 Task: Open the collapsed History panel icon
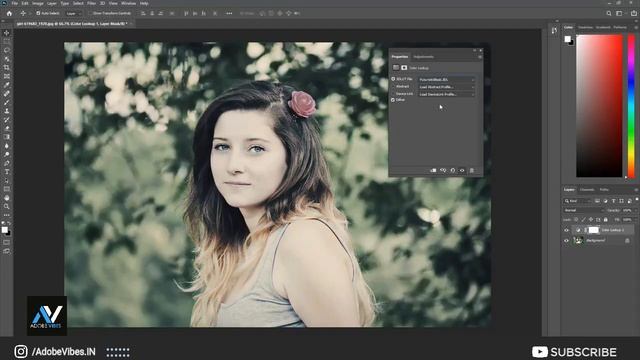(x=554, y=31)
